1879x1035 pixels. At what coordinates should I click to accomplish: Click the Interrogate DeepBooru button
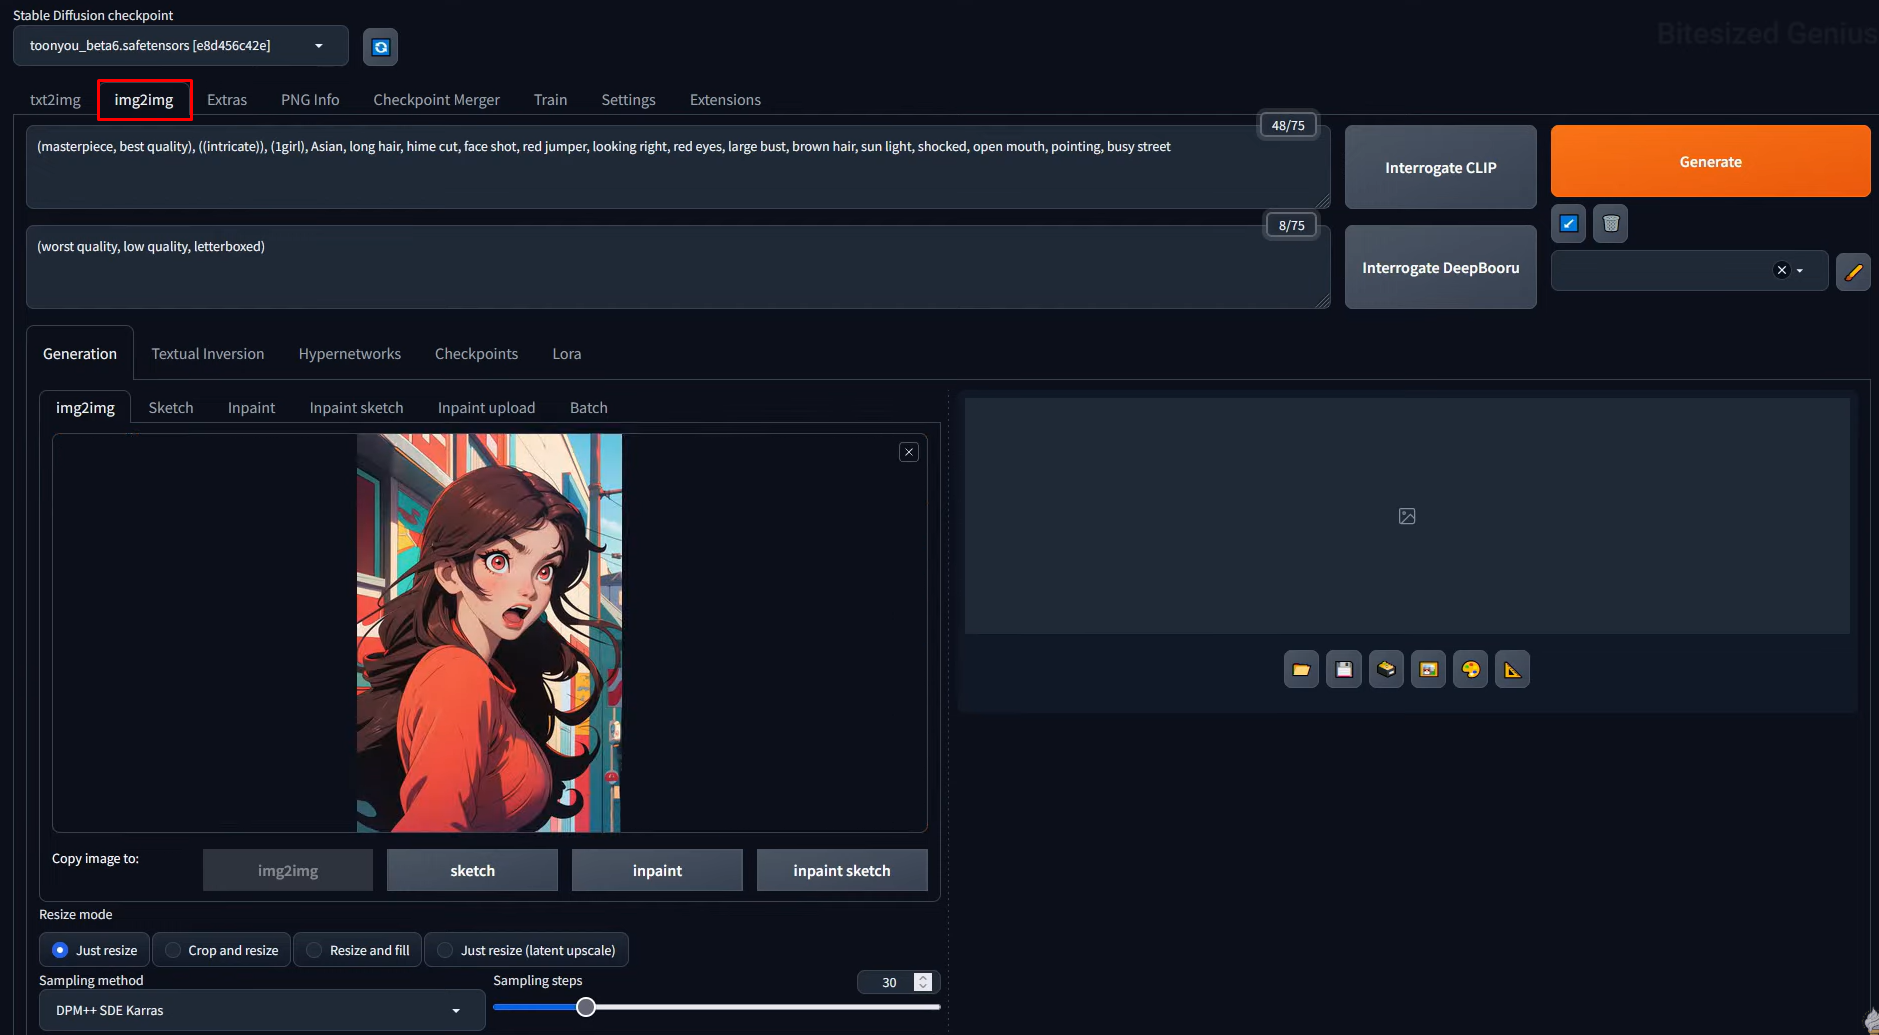(1439, 267)
